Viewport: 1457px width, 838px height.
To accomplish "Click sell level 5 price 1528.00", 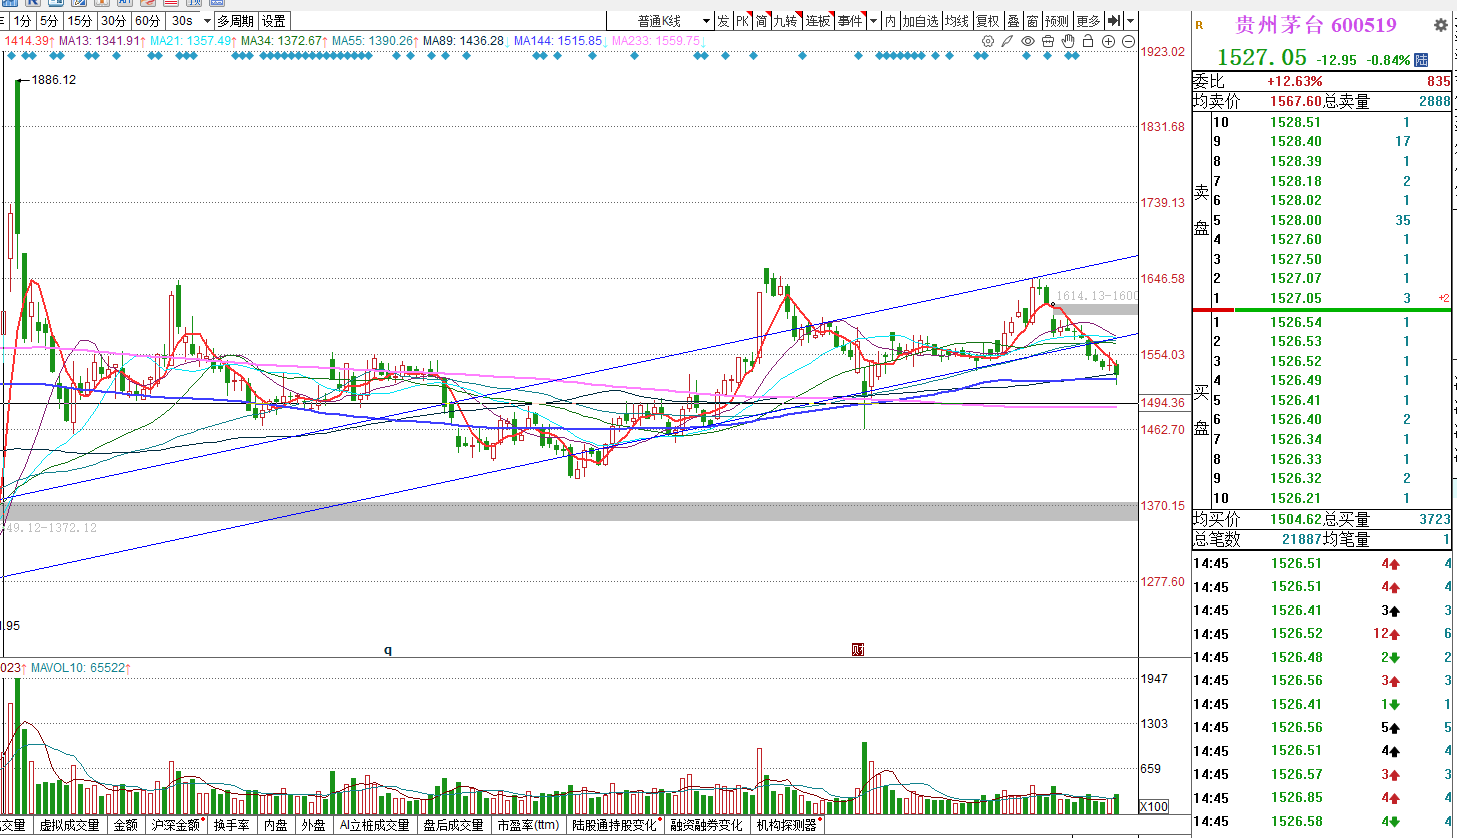I will pyautogui.click(x=1296, y=220).
